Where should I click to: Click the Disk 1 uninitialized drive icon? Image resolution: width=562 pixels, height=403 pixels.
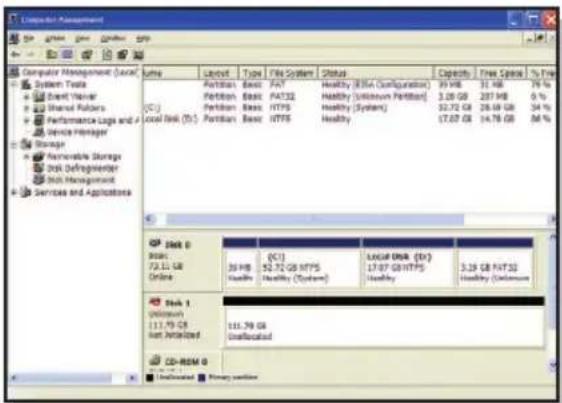(x=155, y=302)
